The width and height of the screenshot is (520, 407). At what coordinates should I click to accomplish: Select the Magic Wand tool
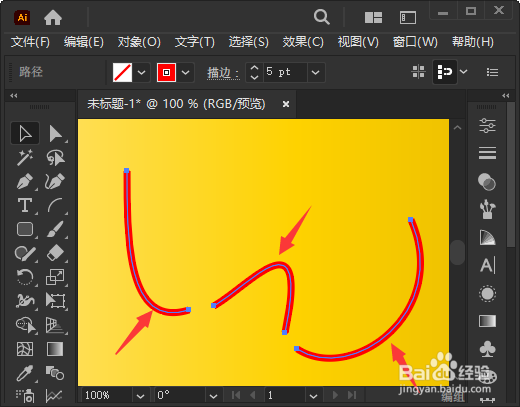pyautogui.click(x=25, y=157)
